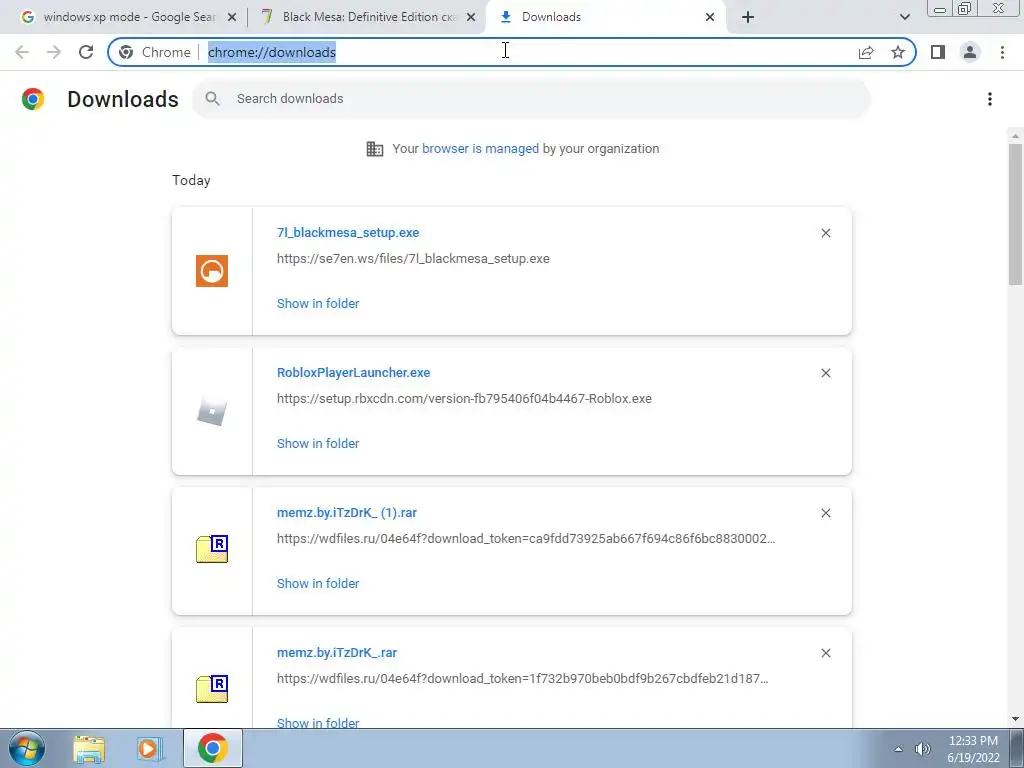The image size is (1024, 768).
Task: Click the wdfiles.ru URL ending ca9fdd…8830002
Action: pos(526,539)
